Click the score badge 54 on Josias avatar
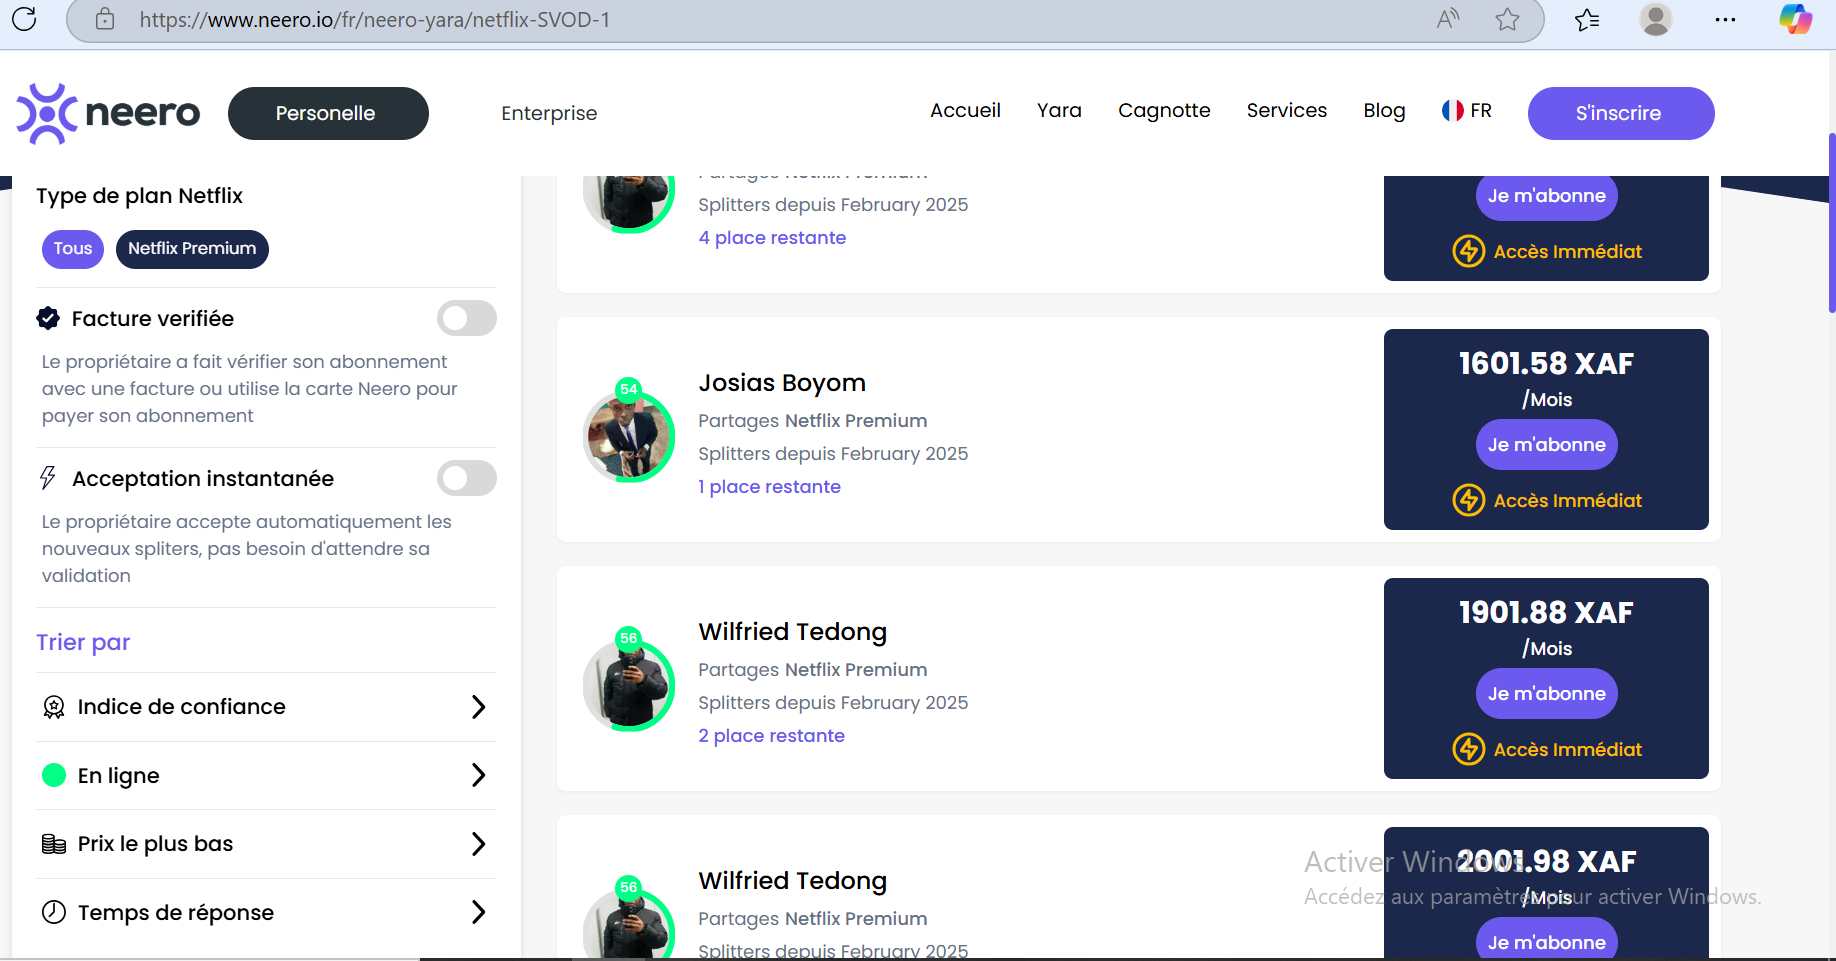This screenshot has width=1836, height=961. coord(628,389)
